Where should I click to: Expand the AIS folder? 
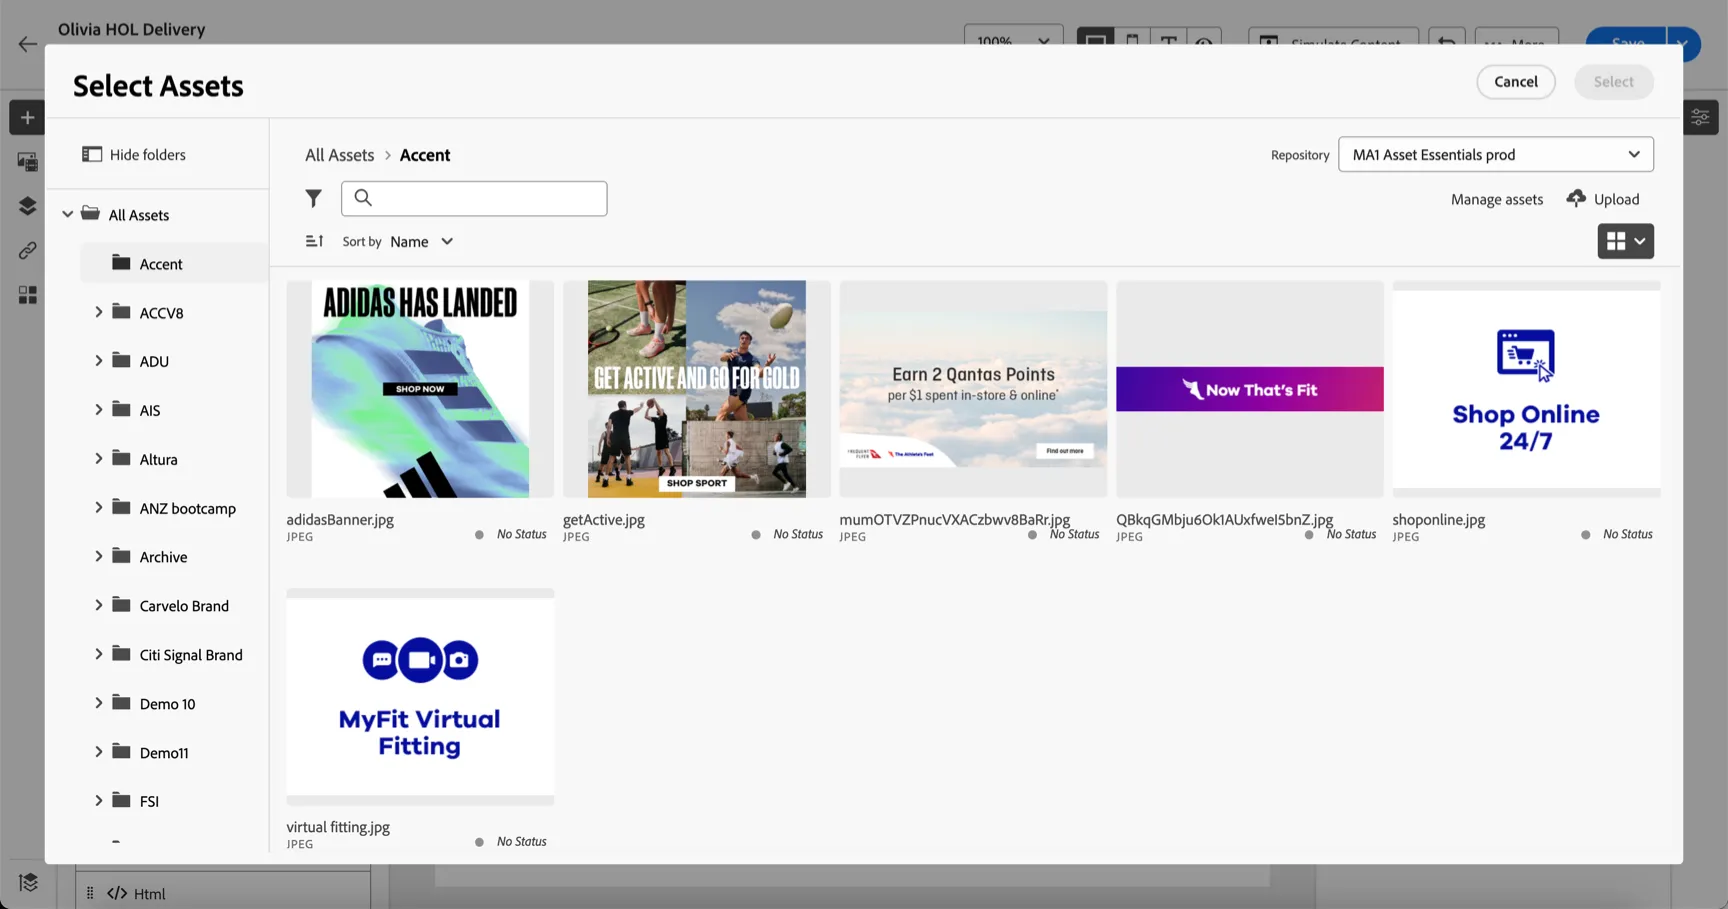pyautogui.click(x=98, y=410)
